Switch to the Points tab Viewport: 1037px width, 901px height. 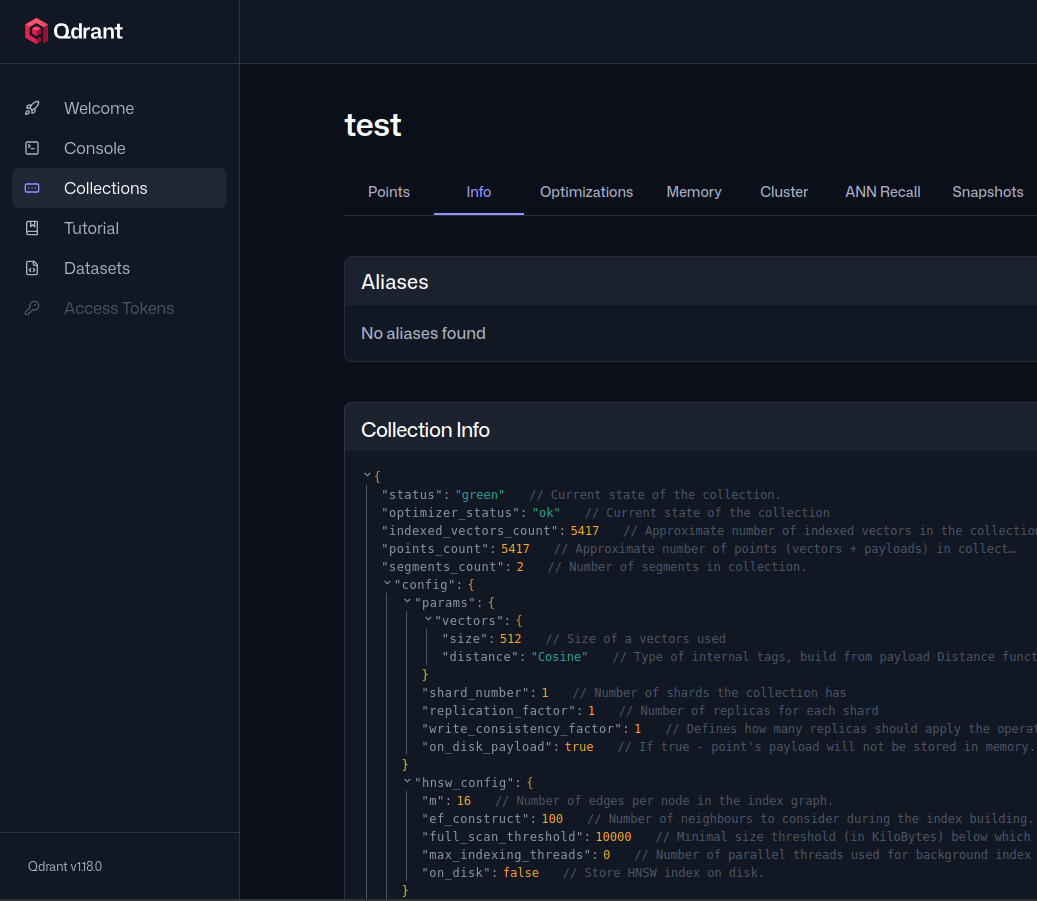pyautogui.click(x=389, y=192)
